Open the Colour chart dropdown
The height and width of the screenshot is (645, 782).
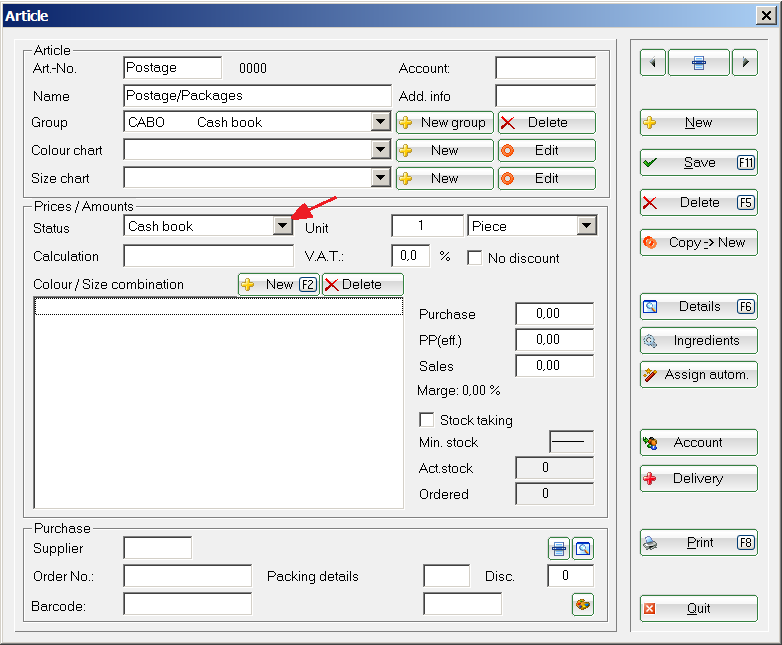pos(380,150)
